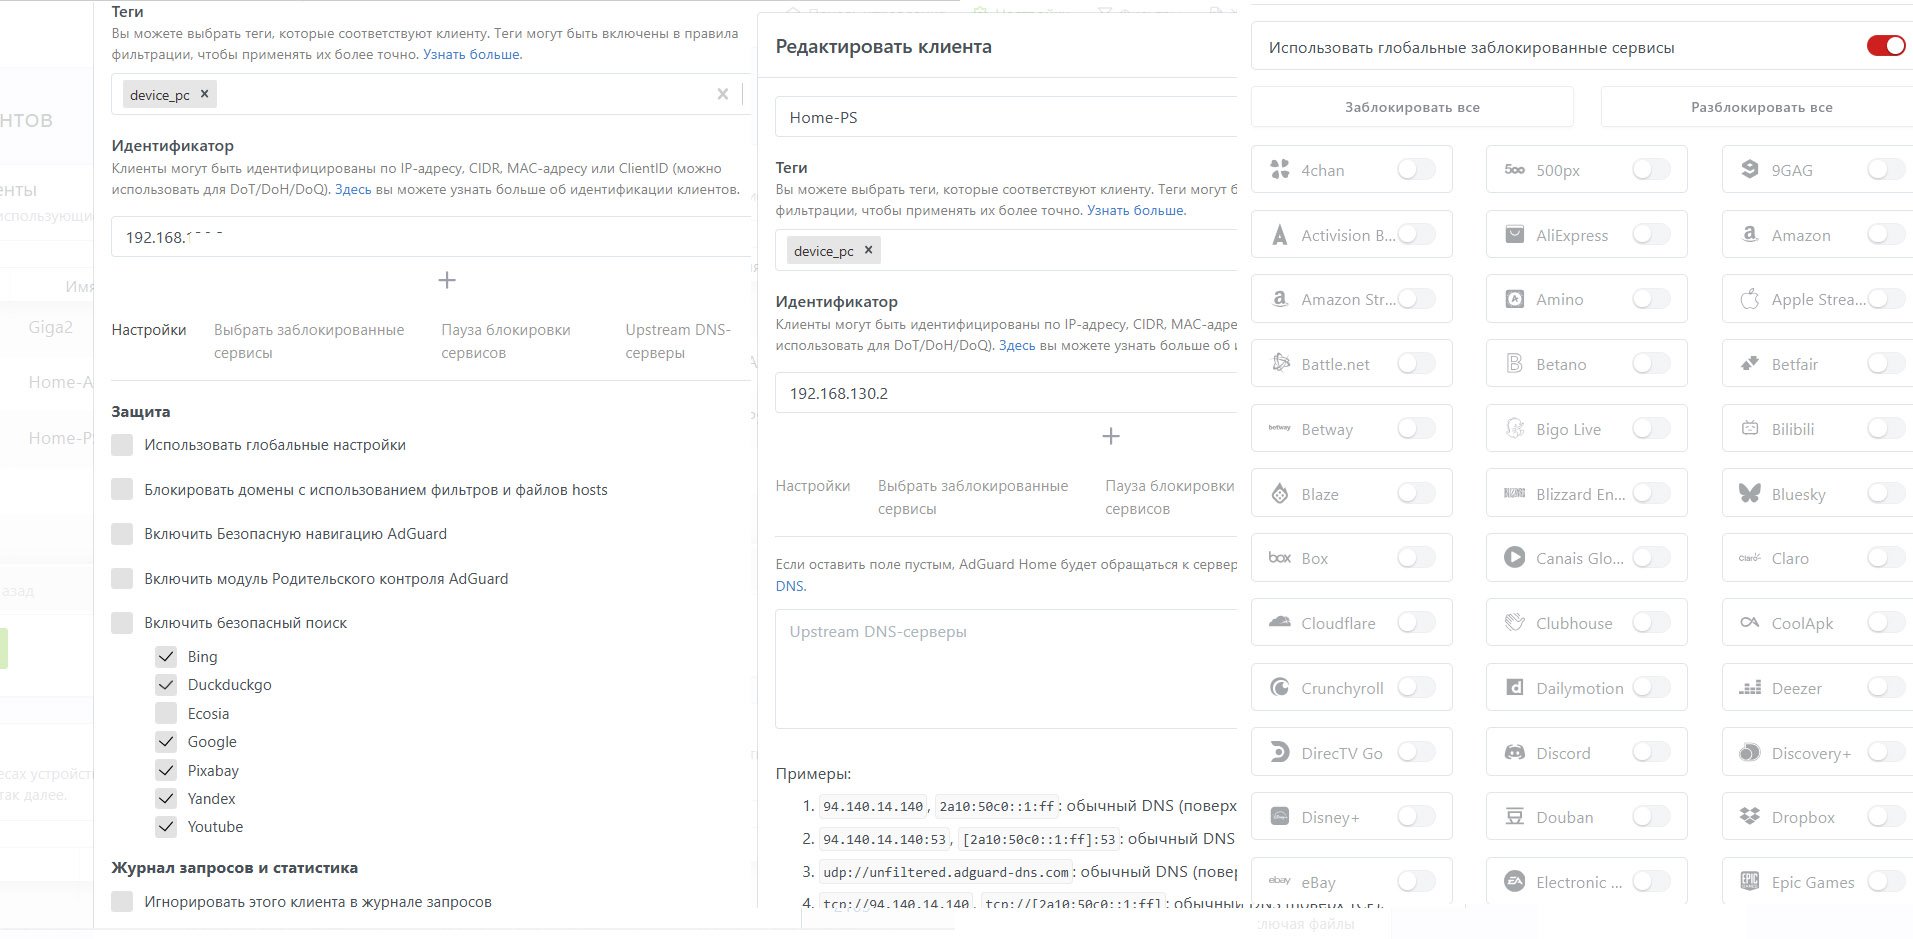Click the Bluesky butterfly icon
This screenshot has width=1913, height=939.
tap(1750, 494)
